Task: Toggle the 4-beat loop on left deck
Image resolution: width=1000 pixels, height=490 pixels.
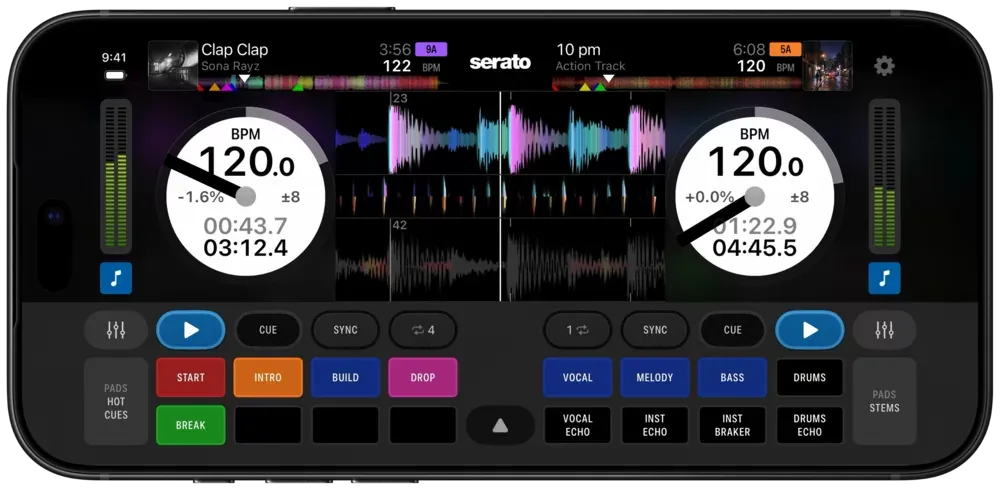Action: [x=423, y=330]
